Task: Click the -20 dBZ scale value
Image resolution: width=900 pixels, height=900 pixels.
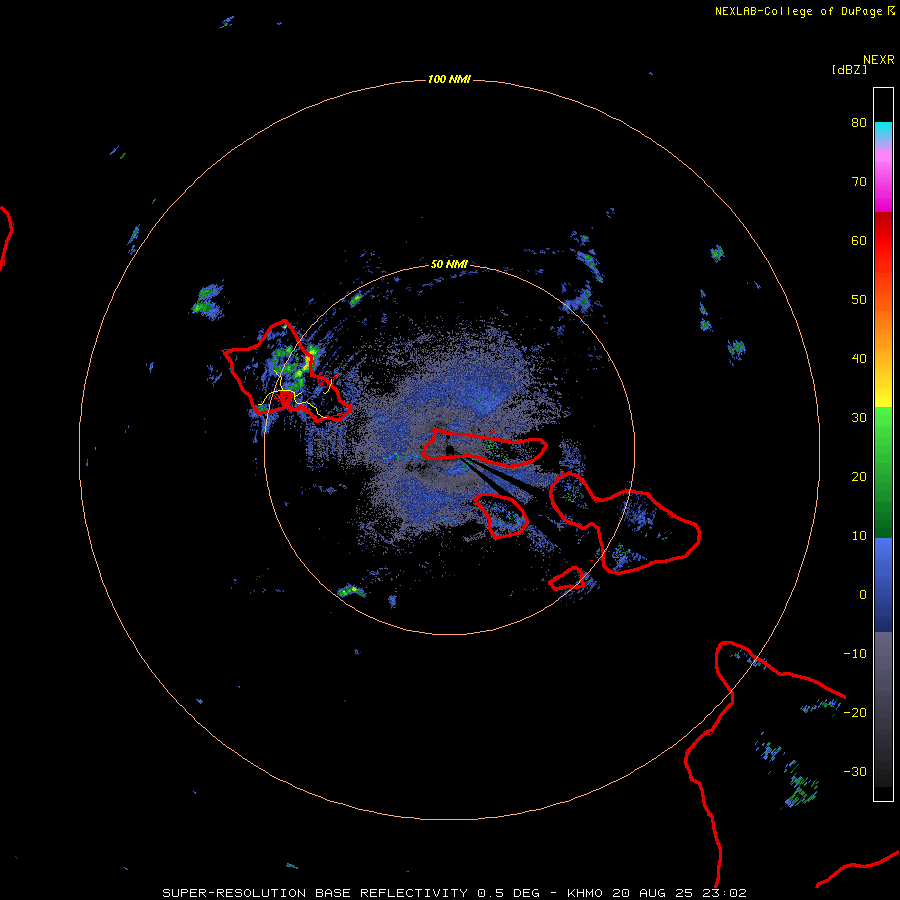Action: coord(855,712)
